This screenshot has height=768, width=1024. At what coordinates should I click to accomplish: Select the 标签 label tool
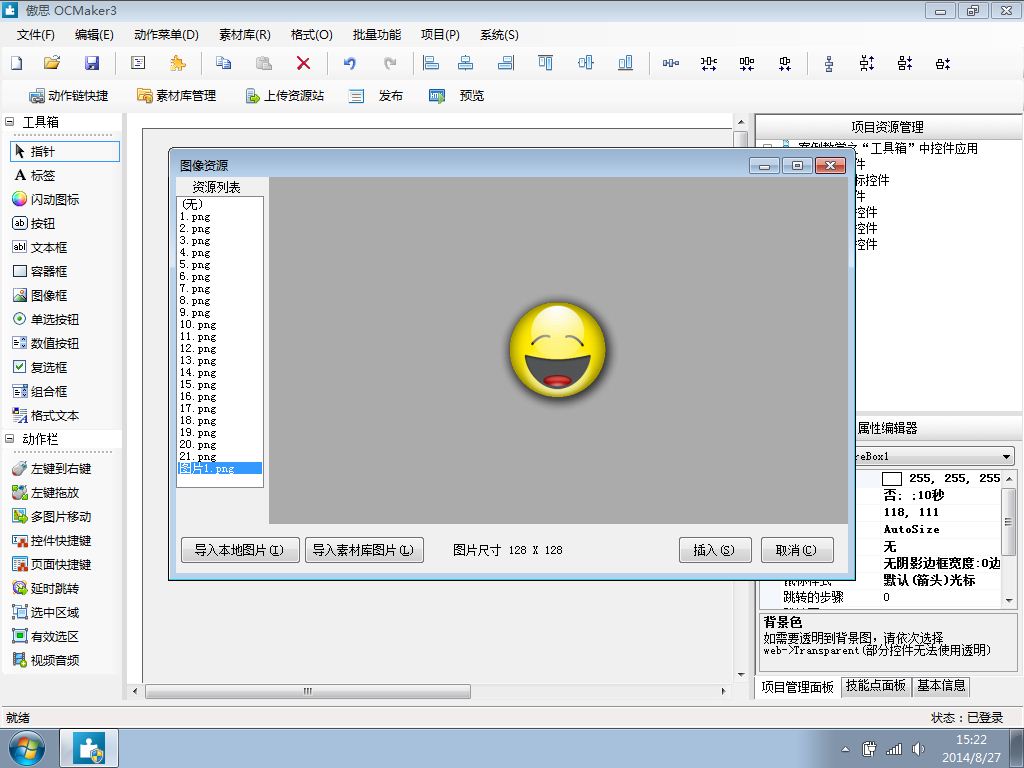[x=42, y=175]
